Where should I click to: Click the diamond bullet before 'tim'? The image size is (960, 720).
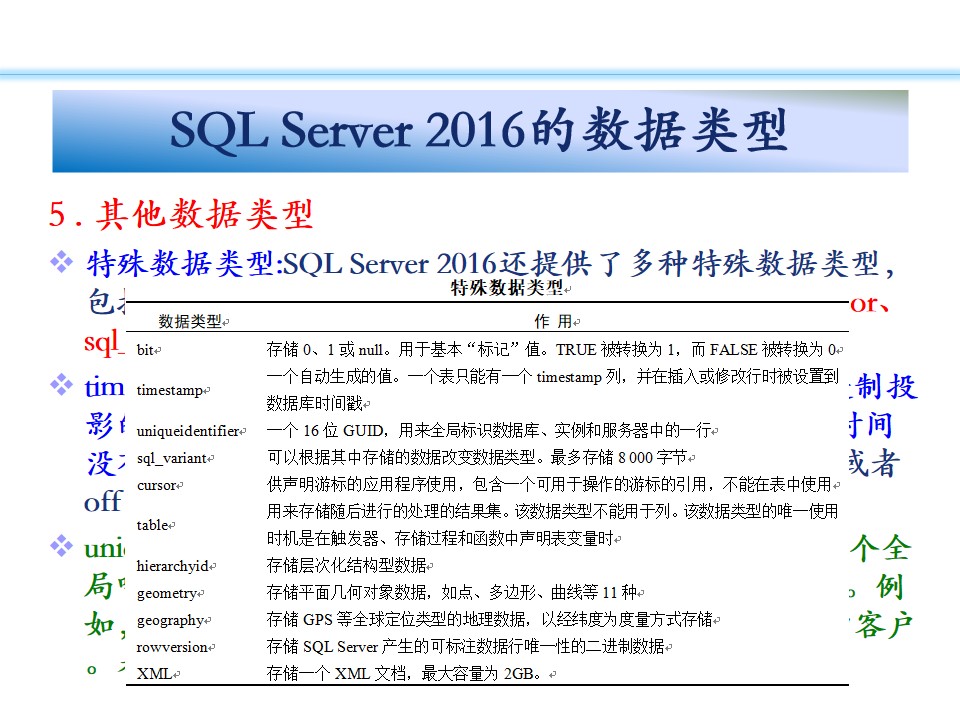61,385
